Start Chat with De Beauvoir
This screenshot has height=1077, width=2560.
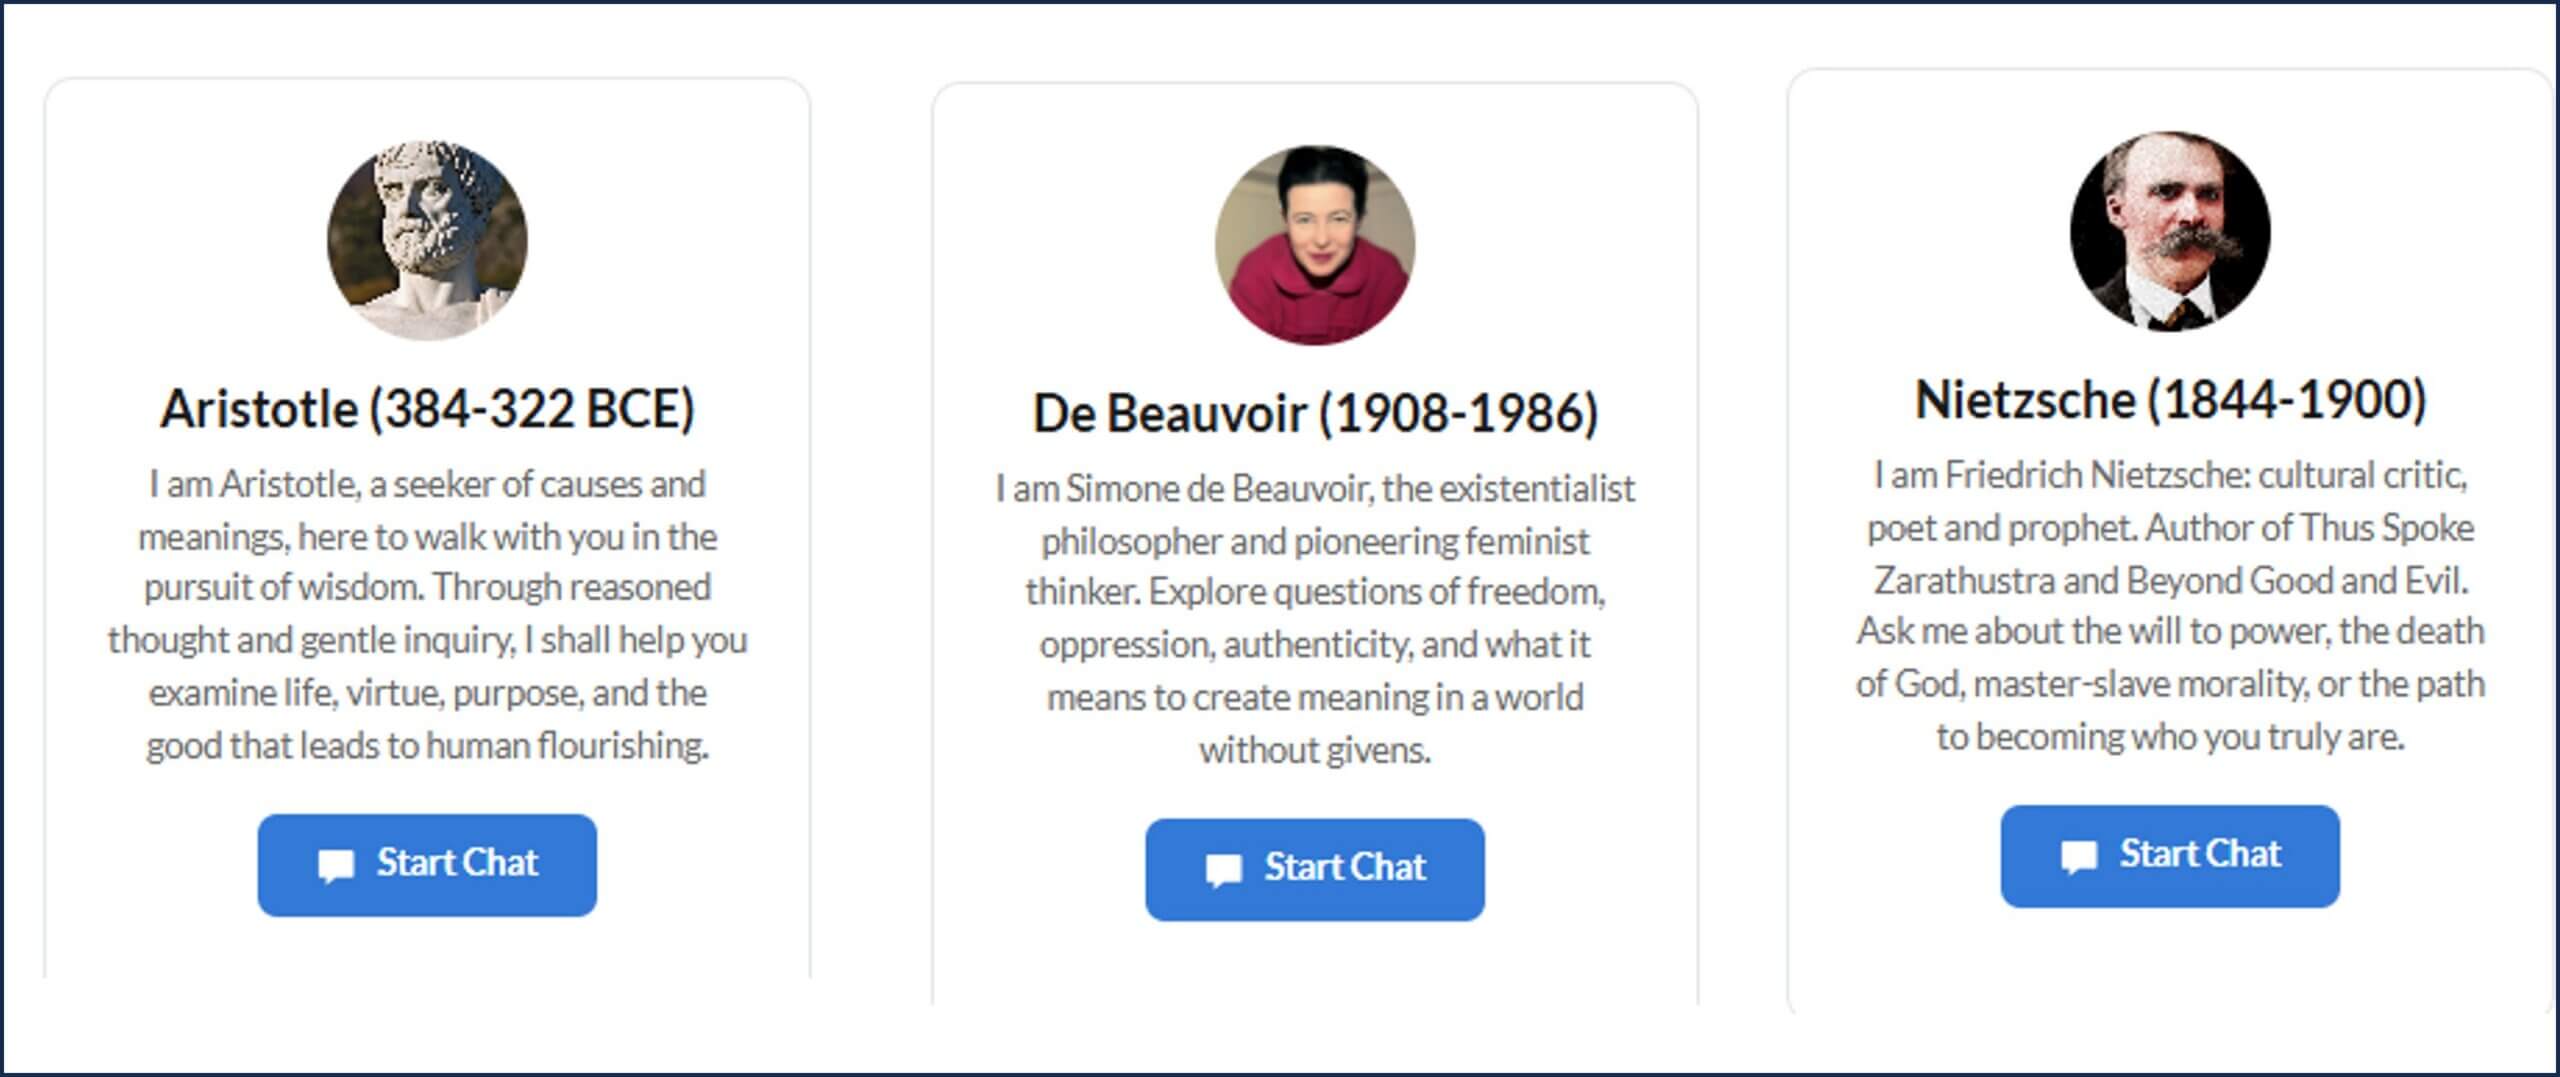(x=1315, y=869)
